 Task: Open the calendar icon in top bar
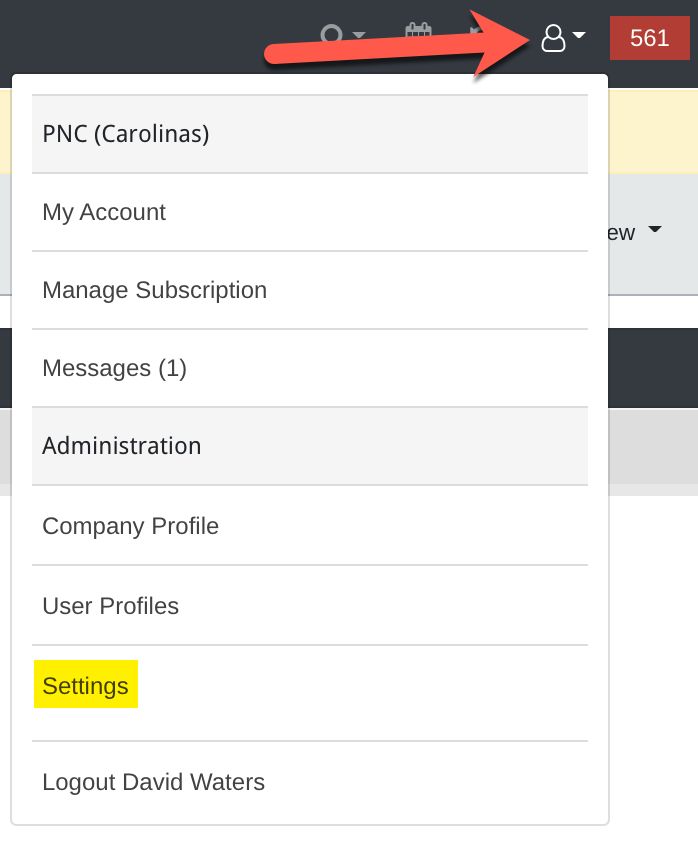418,33
